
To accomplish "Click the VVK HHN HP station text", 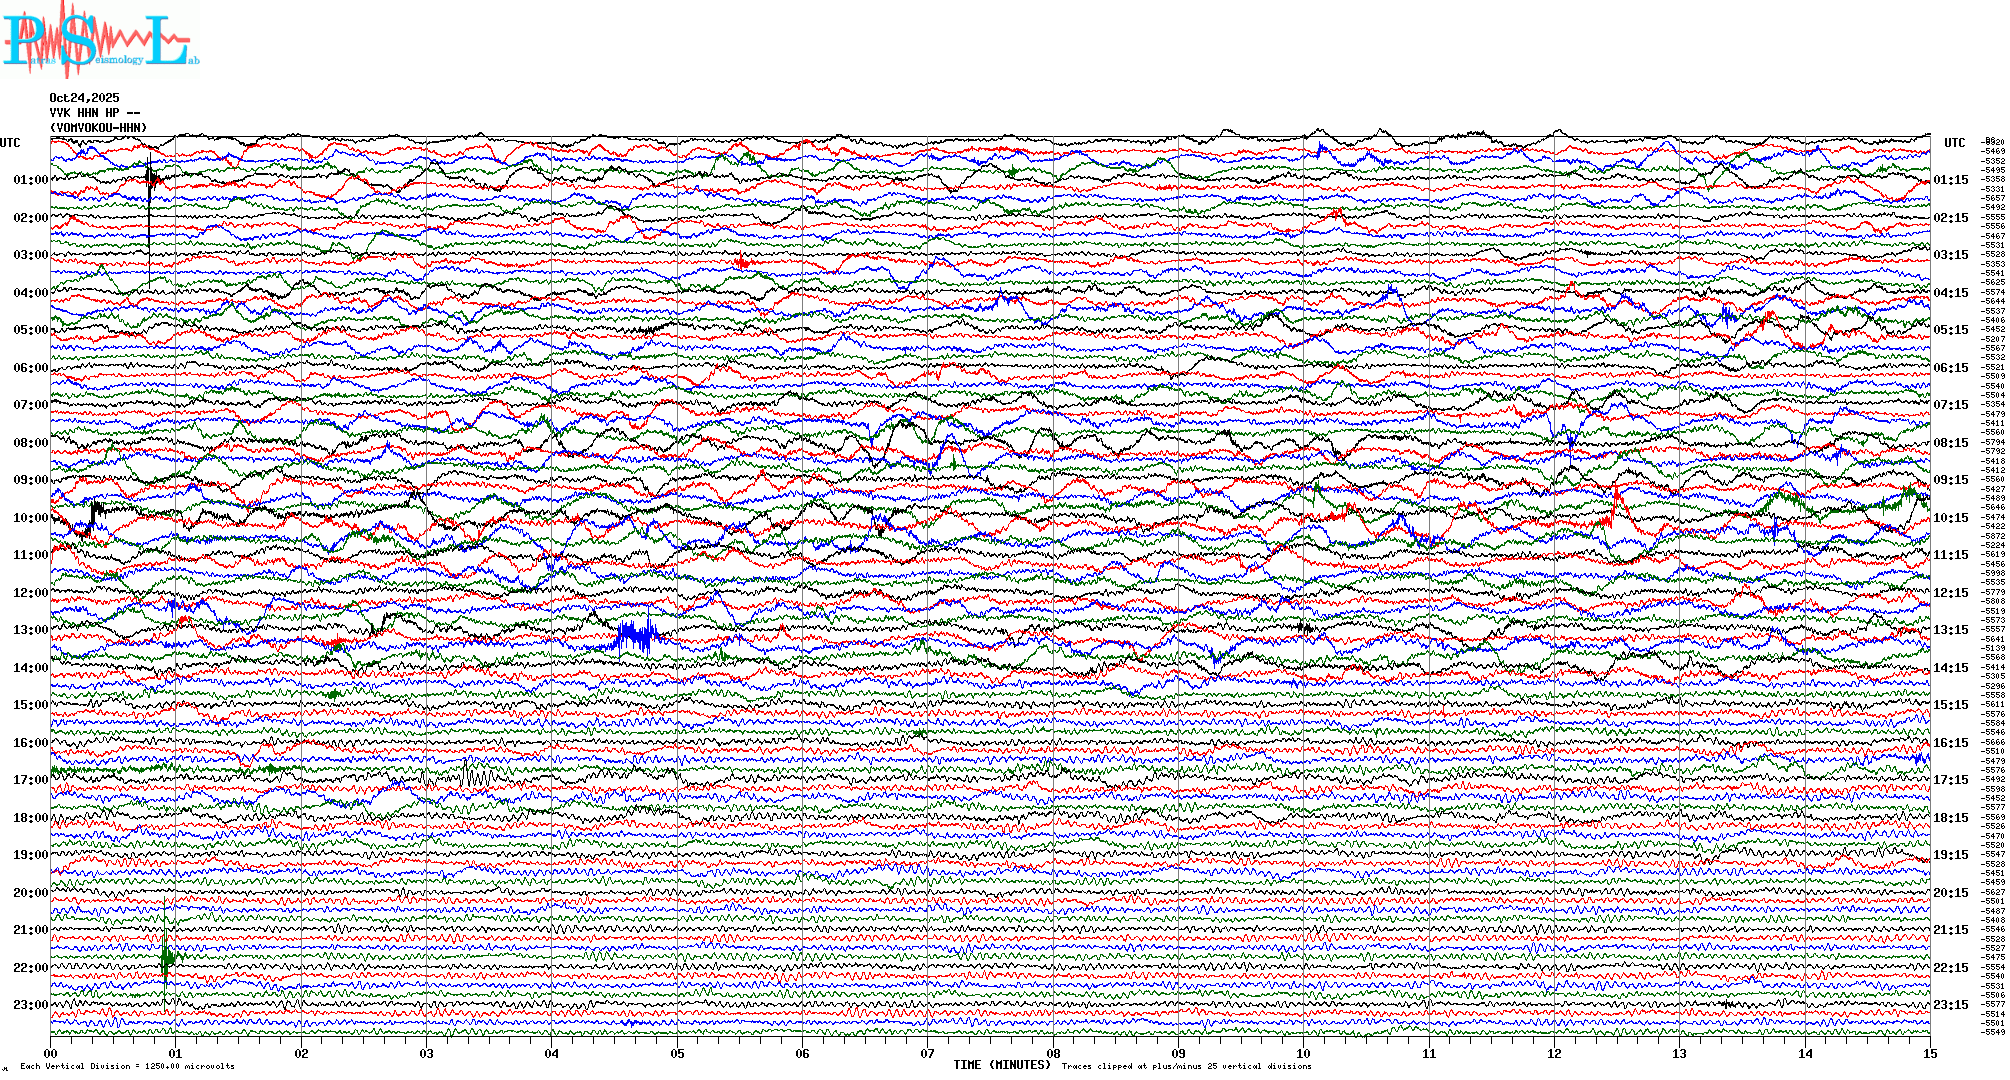I will point(95,113).
